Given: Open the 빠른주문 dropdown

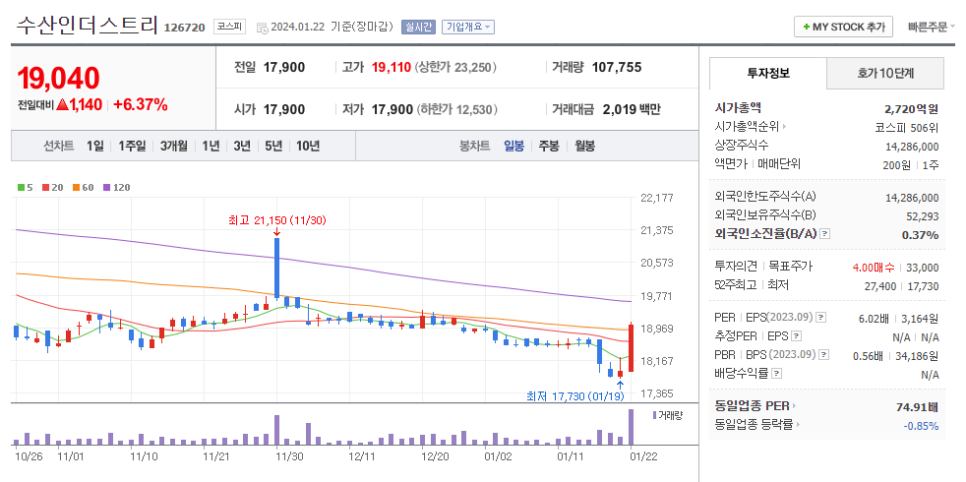Looking at the screenshot, I should point(930,27).
